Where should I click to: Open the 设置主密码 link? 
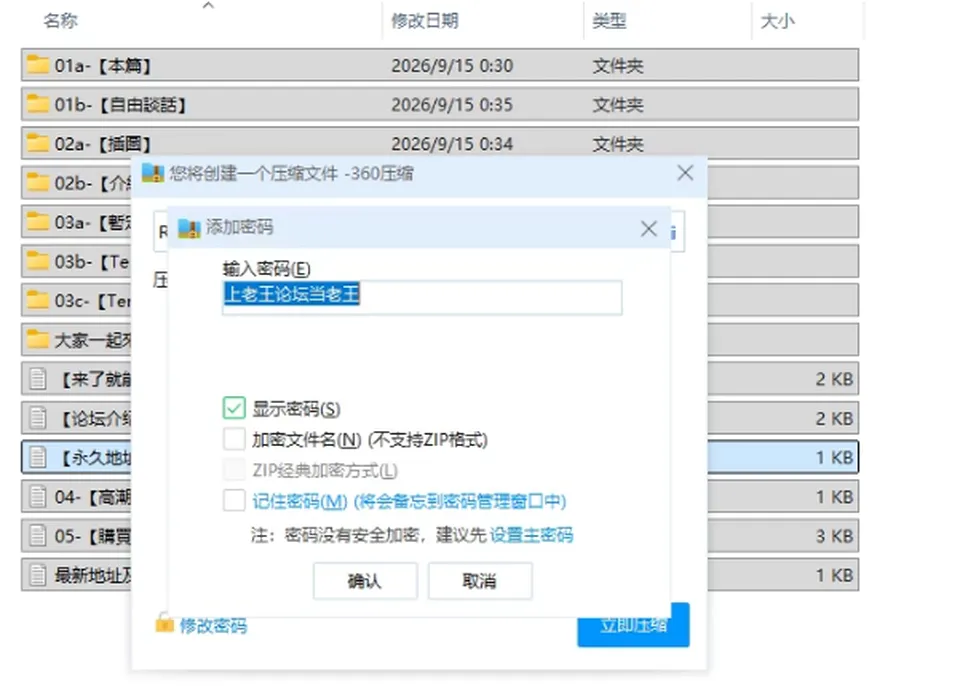[x=531, y=535]
